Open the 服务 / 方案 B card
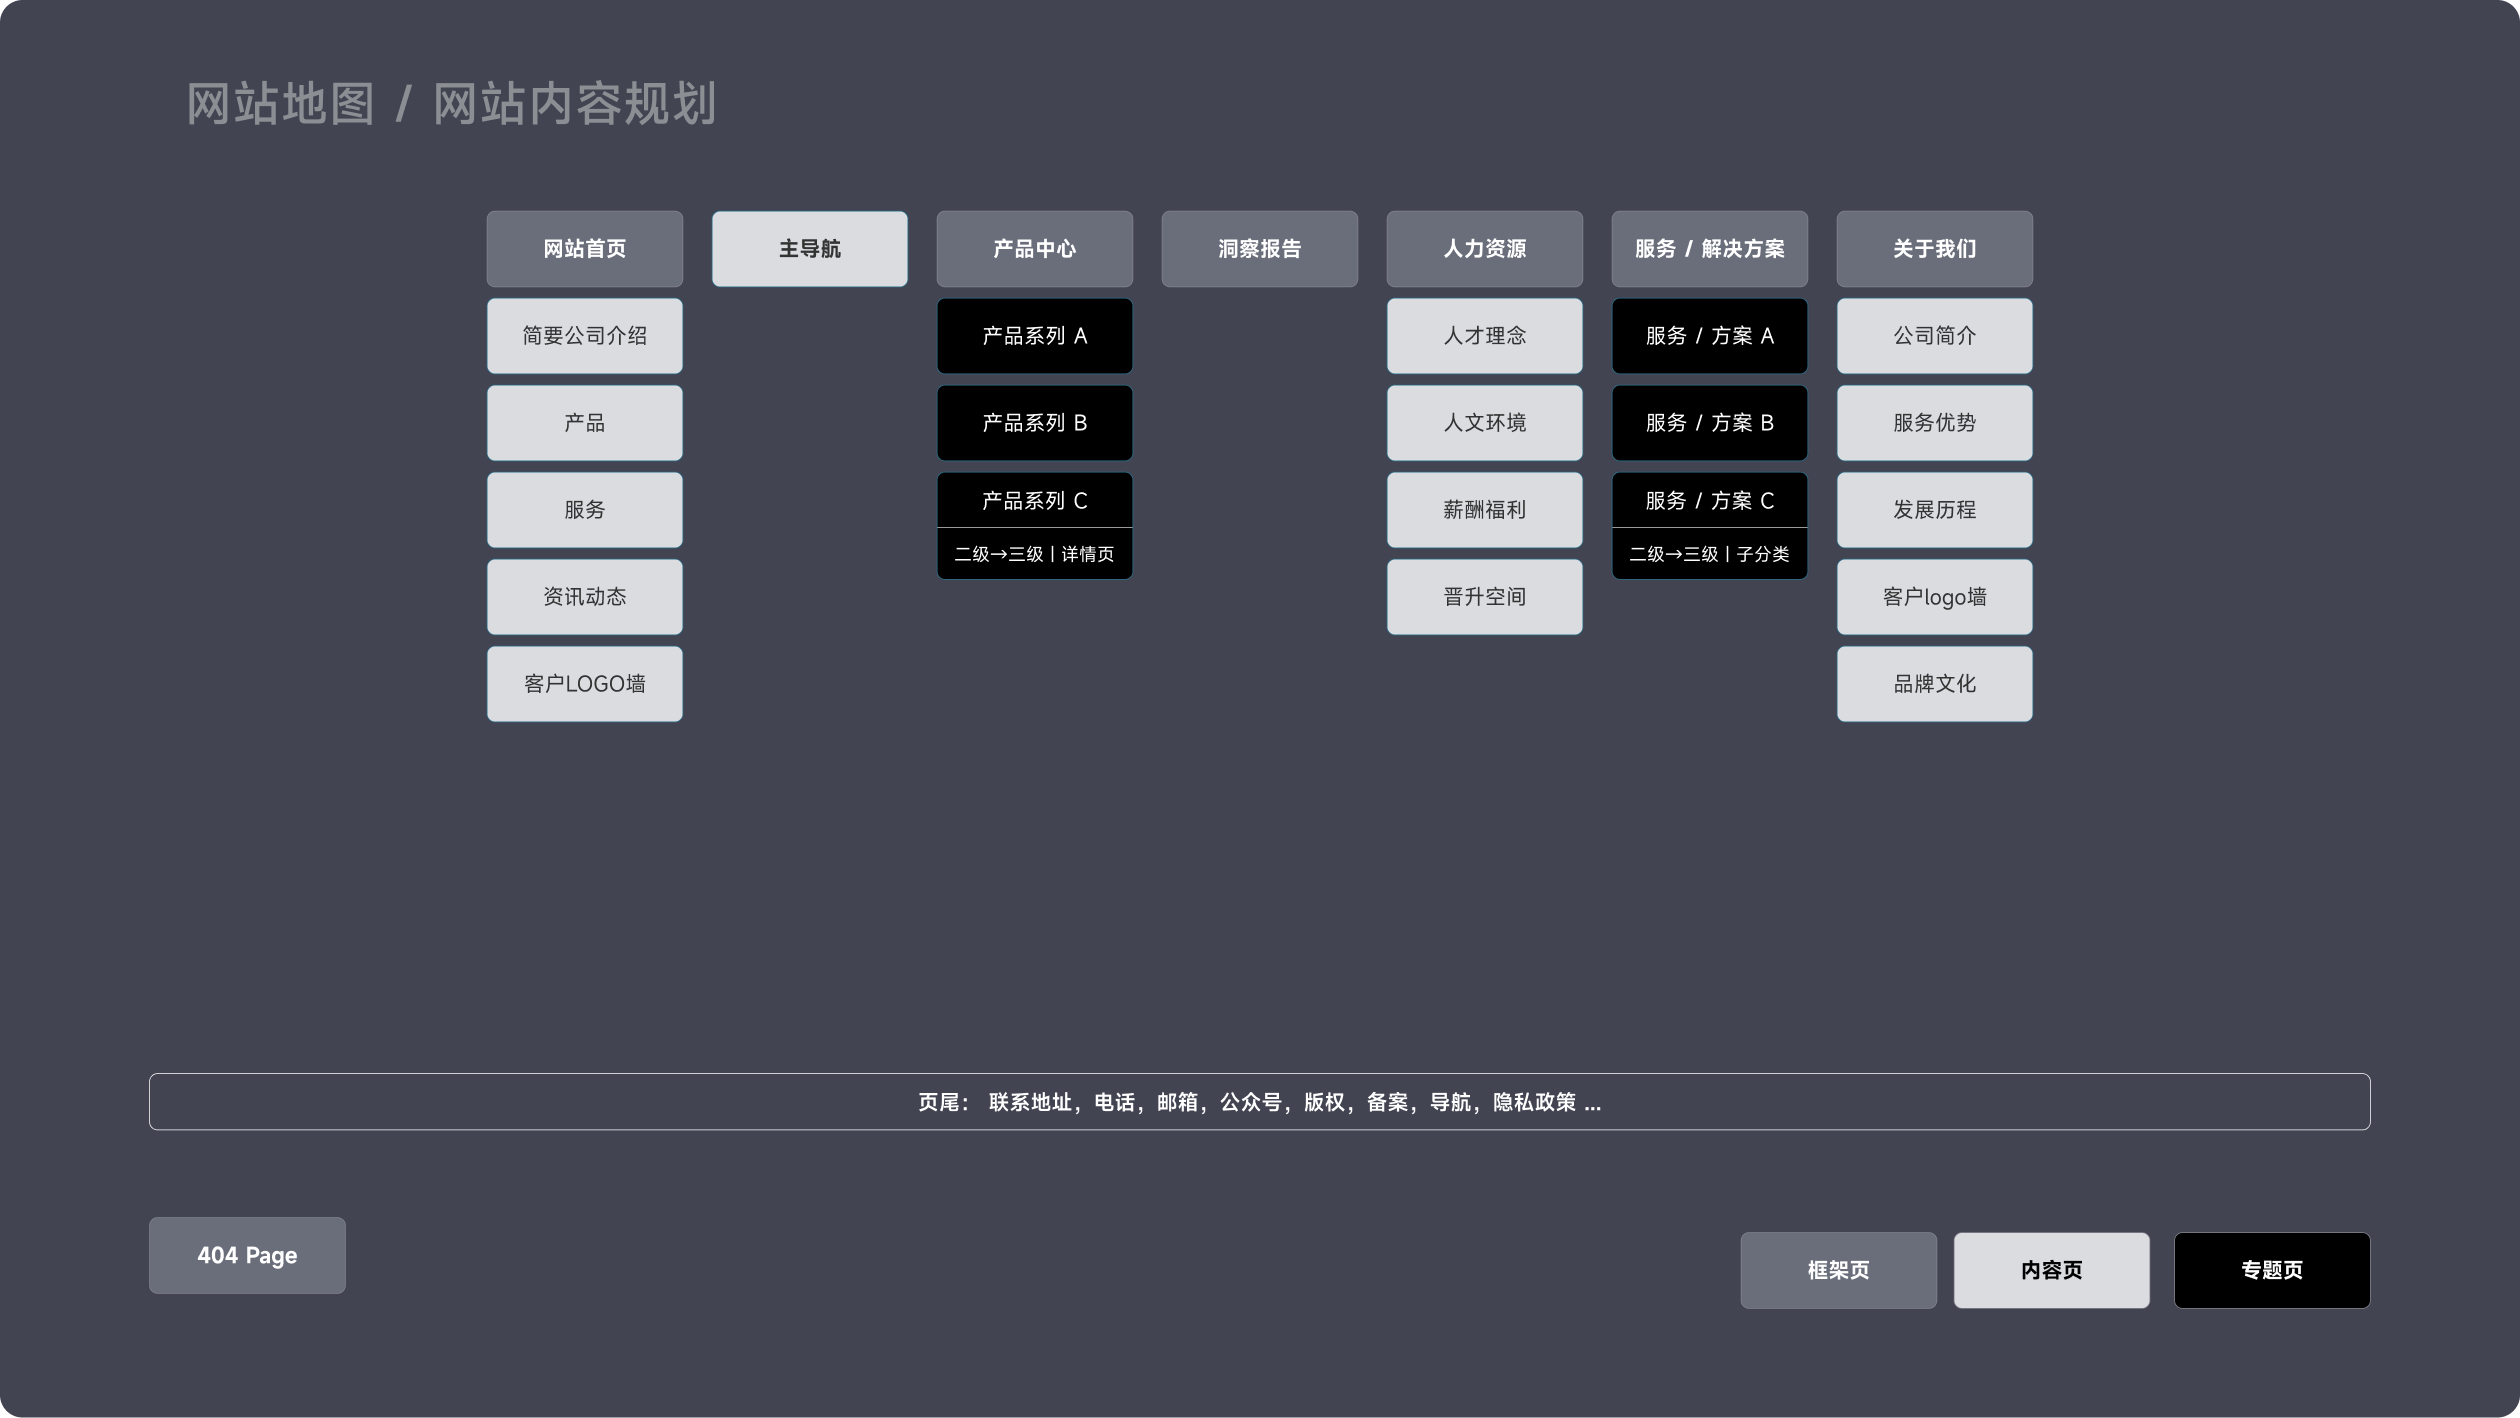The image size is (2520, 1418). [1709, 422]
